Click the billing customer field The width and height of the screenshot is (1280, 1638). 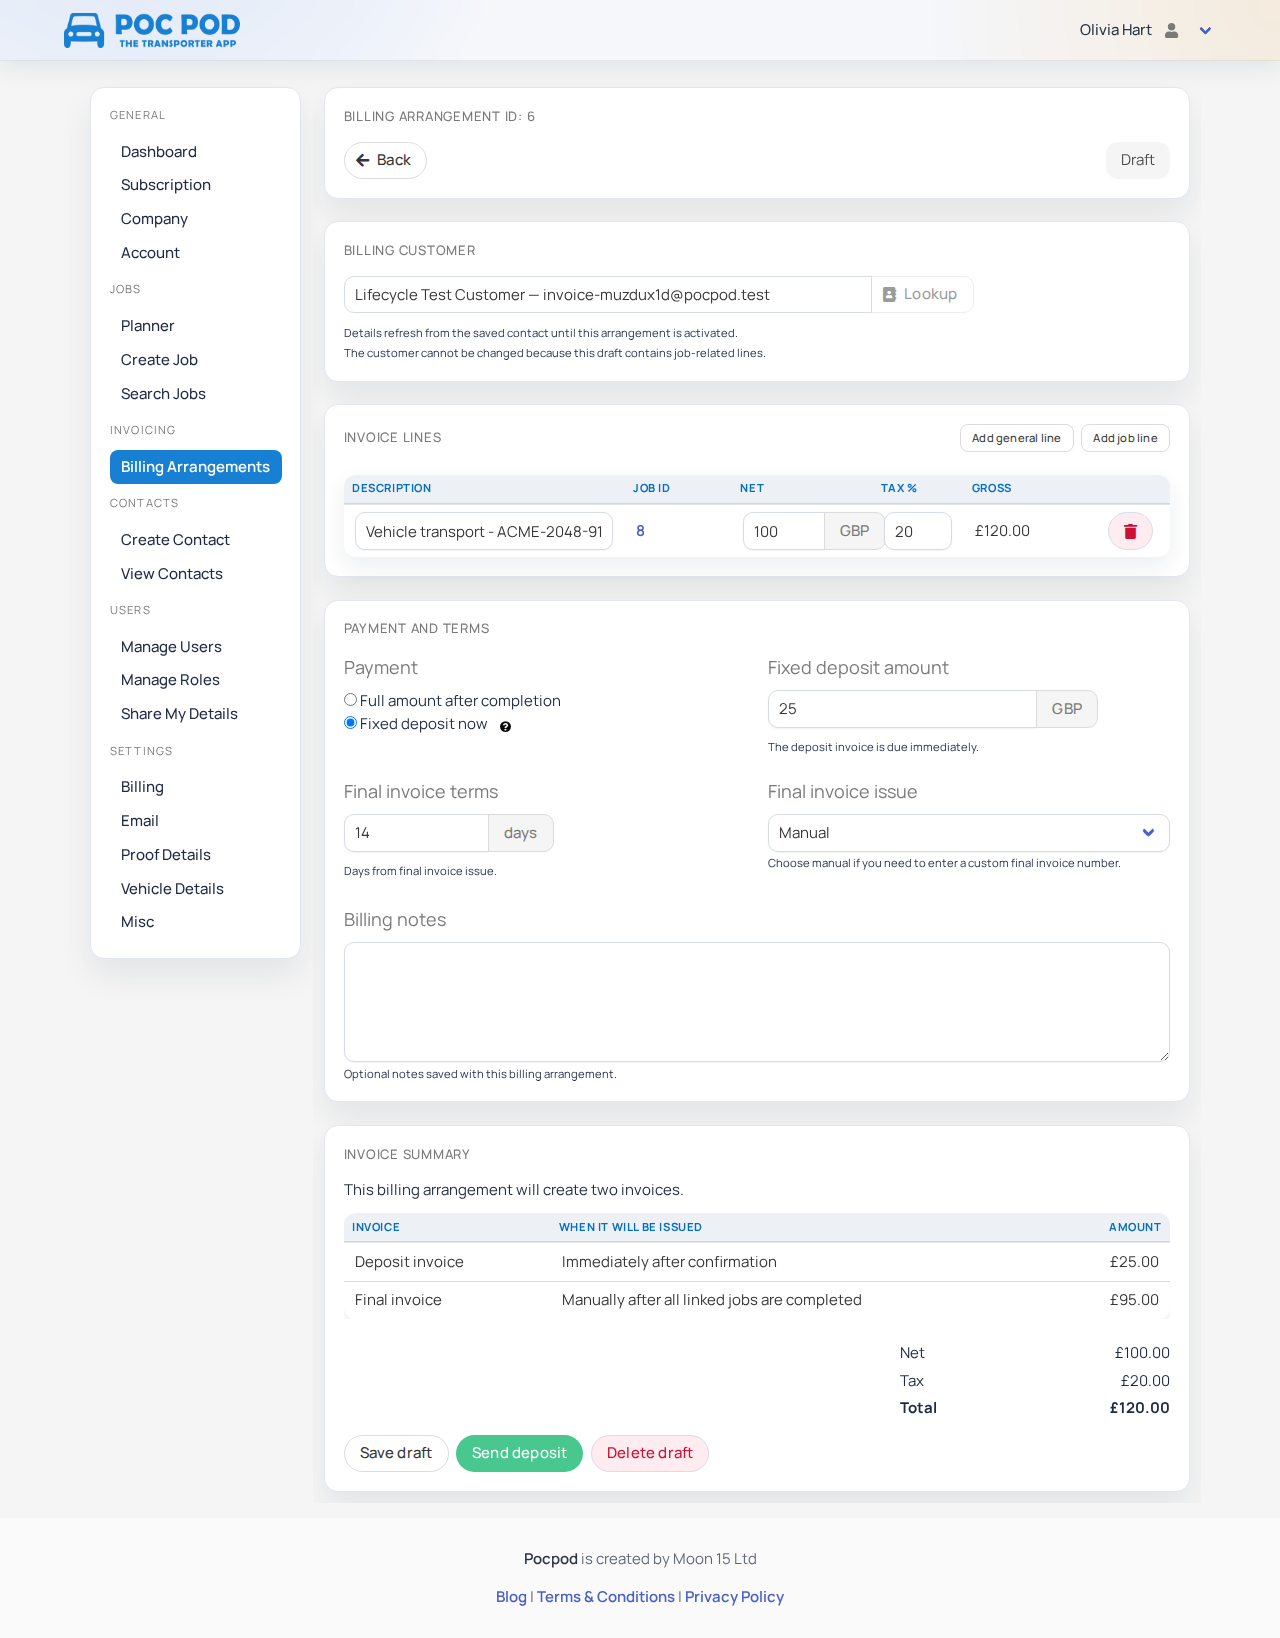[608, 295]
